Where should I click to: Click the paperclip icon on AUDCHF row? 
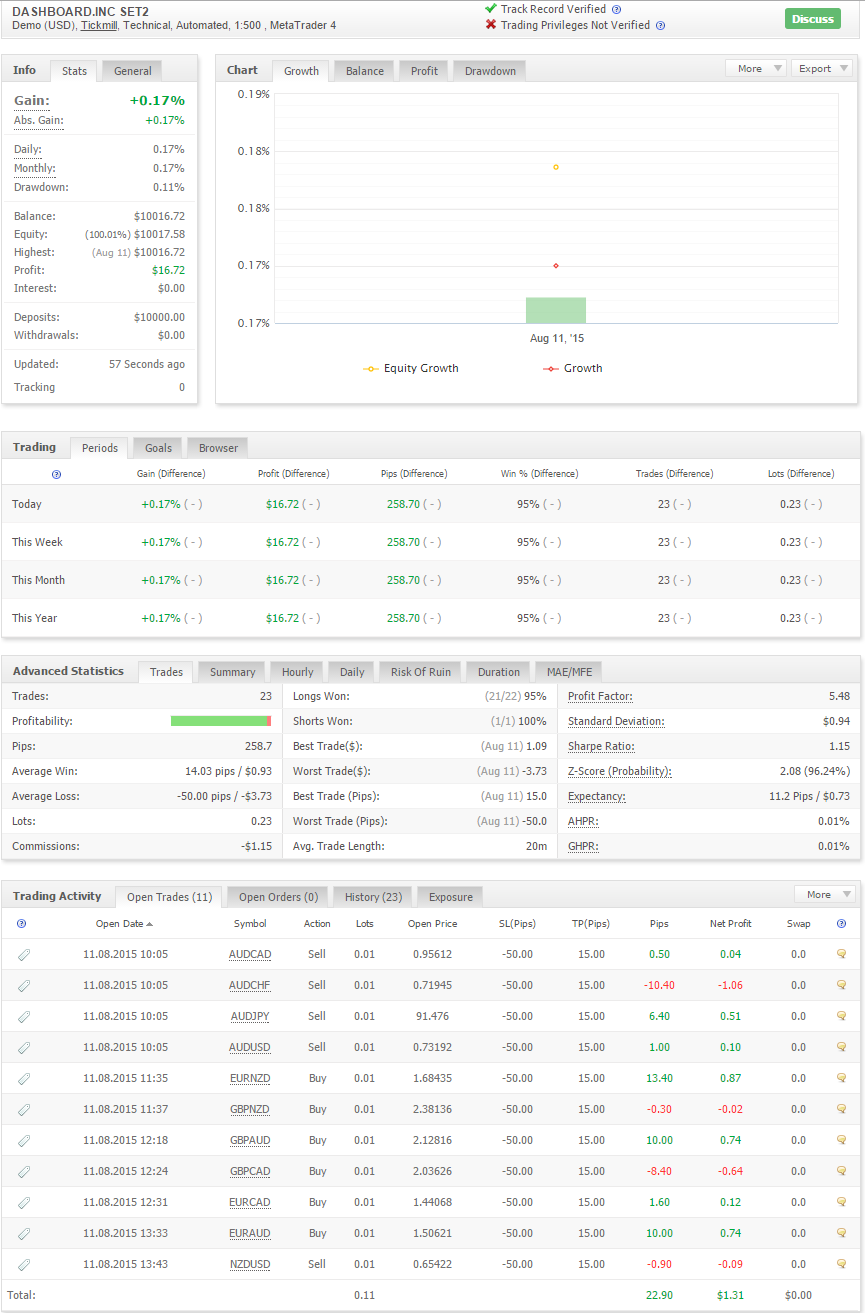point(24,985)
